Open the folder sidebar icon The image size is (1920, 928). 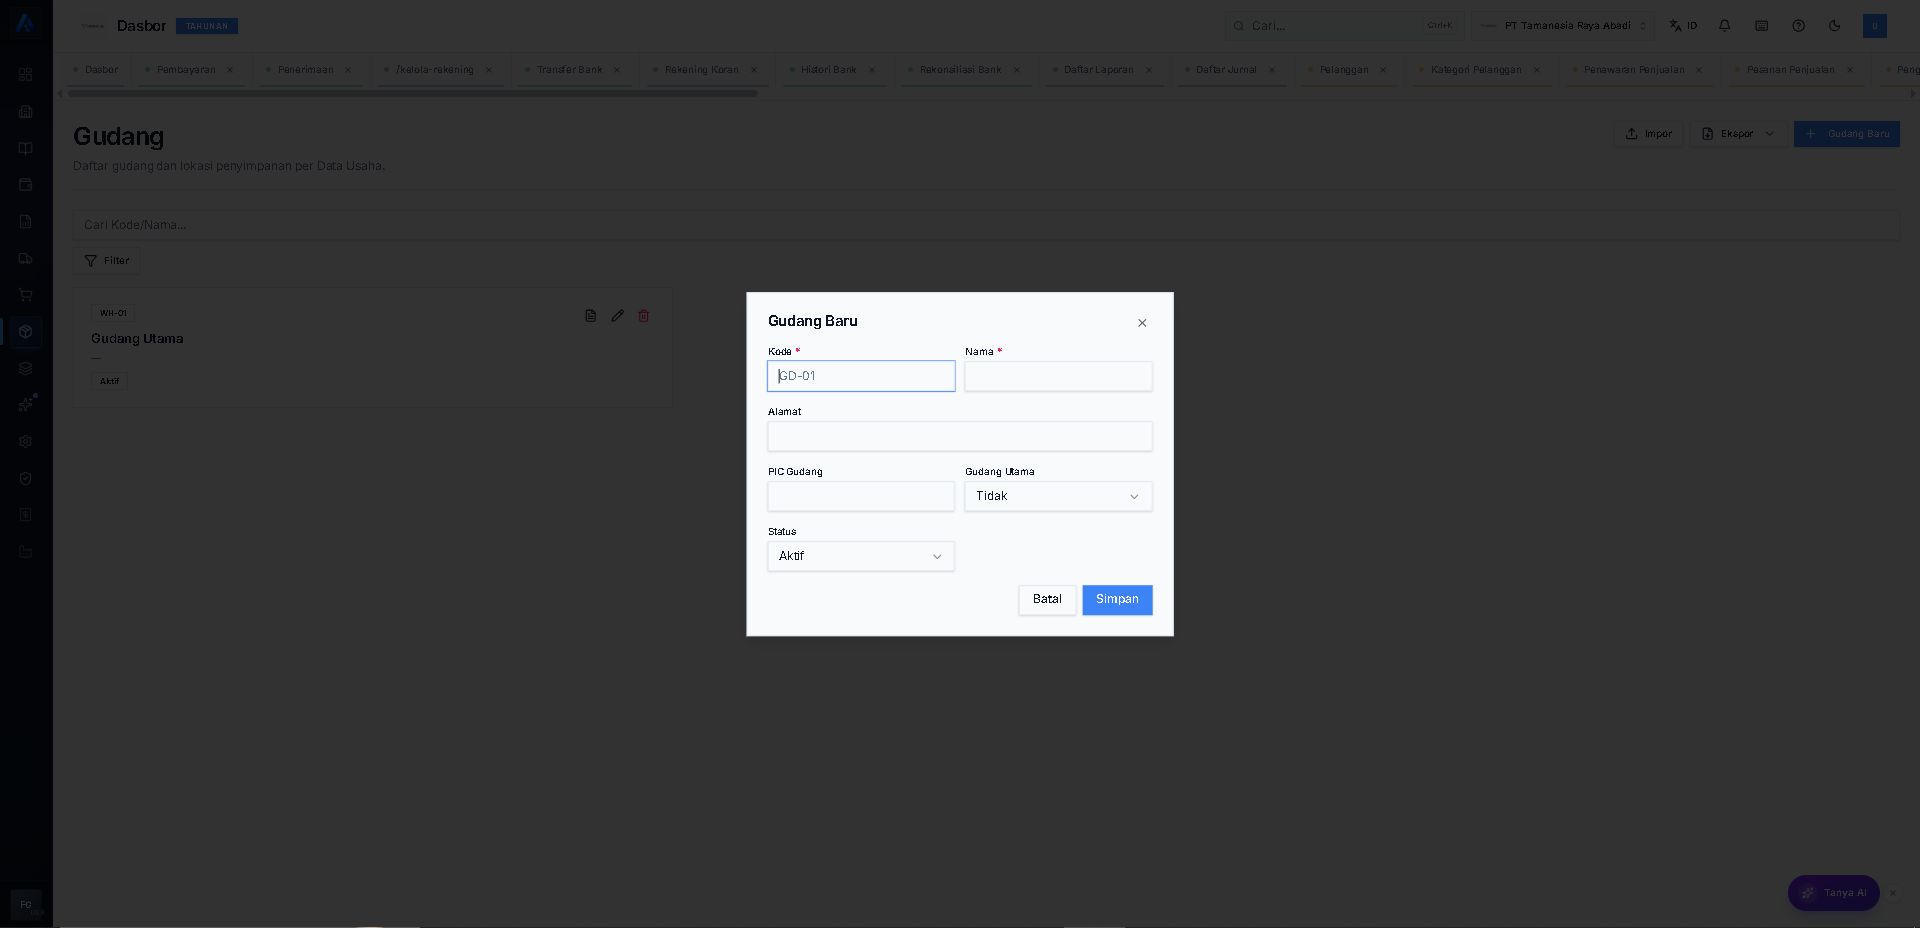click(26, 551)
